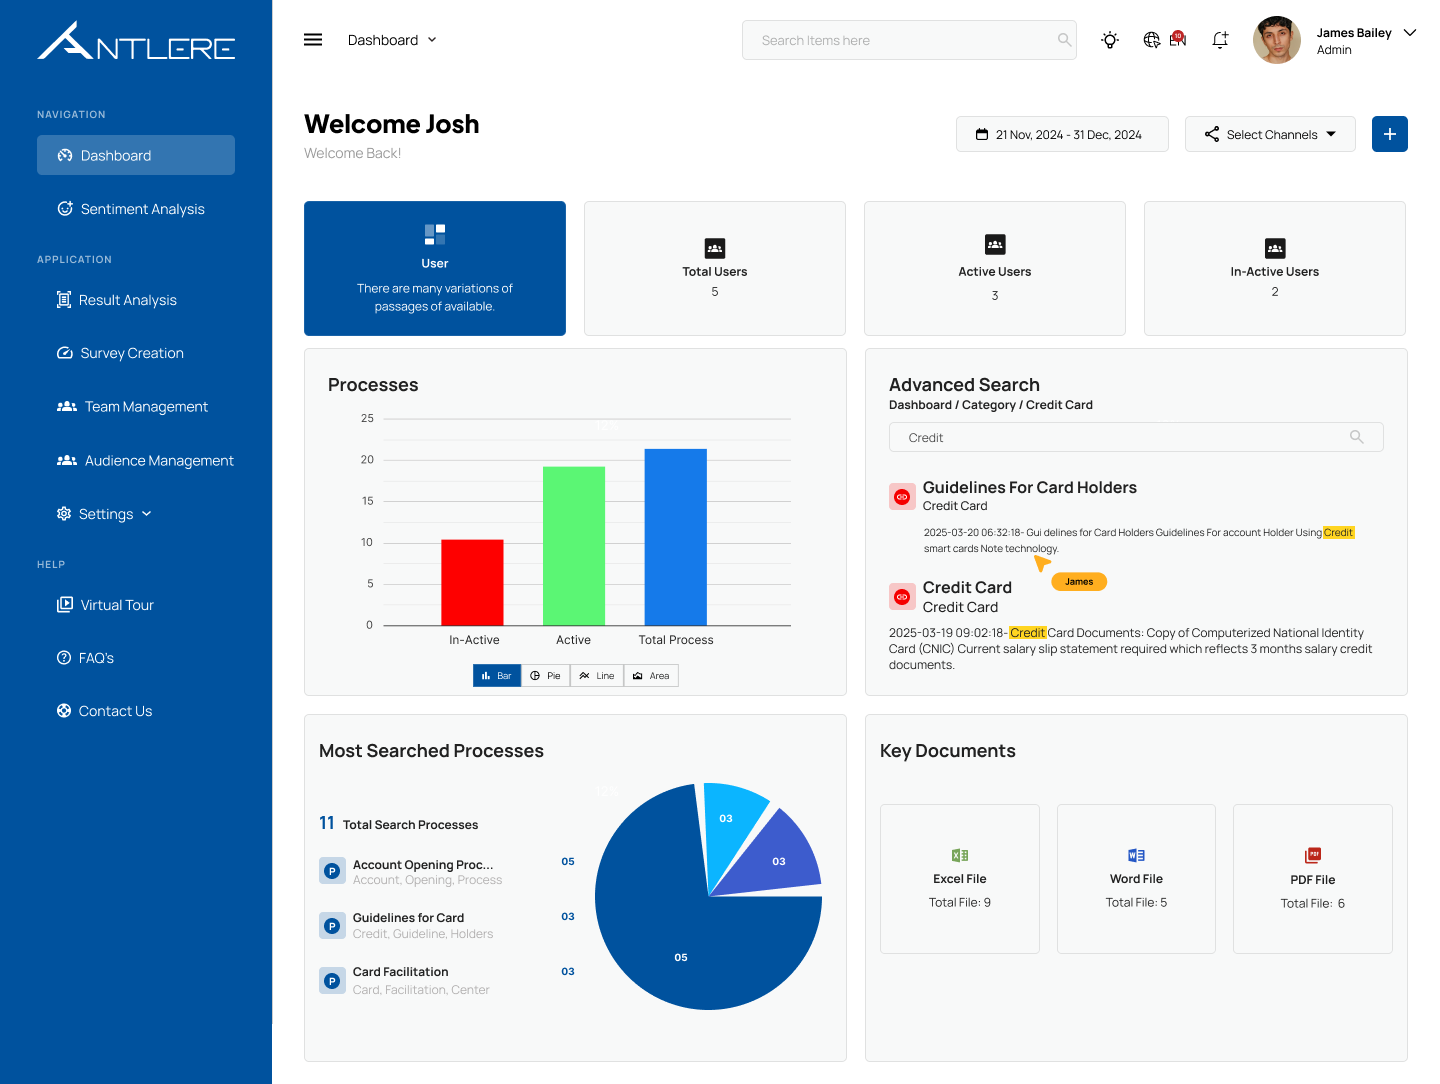Viewport: 1440px width, 1084px height.
Task: Click the Virtual Tour sidebar icon
Action: click(66, 604)
